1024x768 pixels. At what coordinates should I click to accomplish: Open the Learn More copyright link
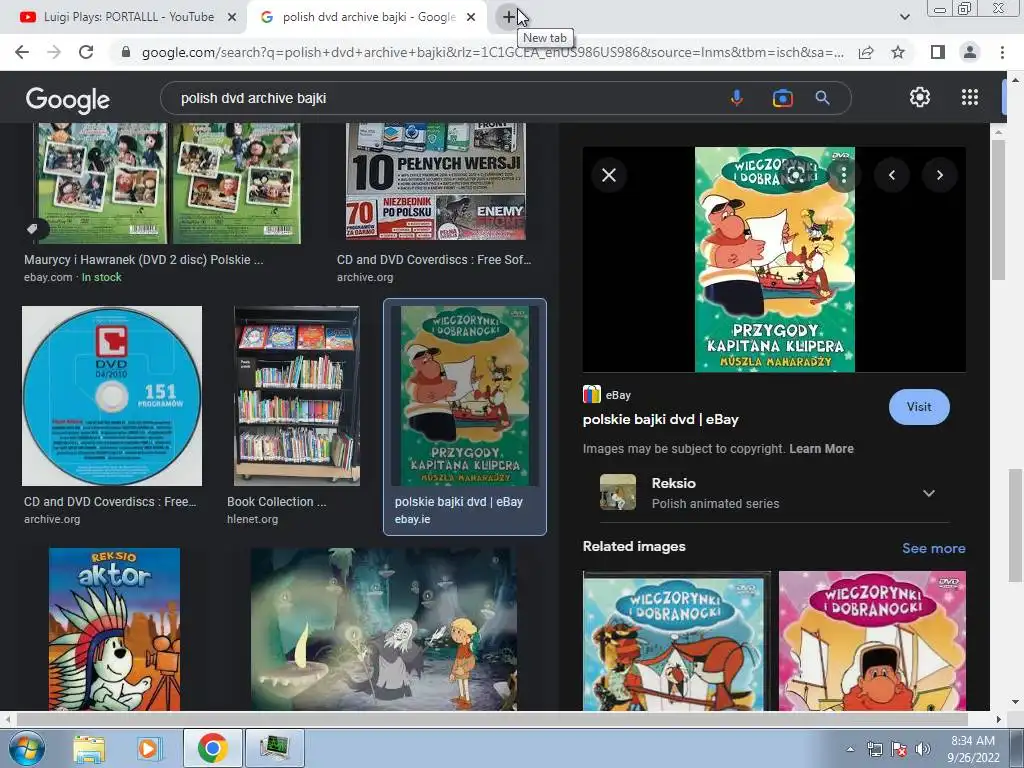[821, 449]
